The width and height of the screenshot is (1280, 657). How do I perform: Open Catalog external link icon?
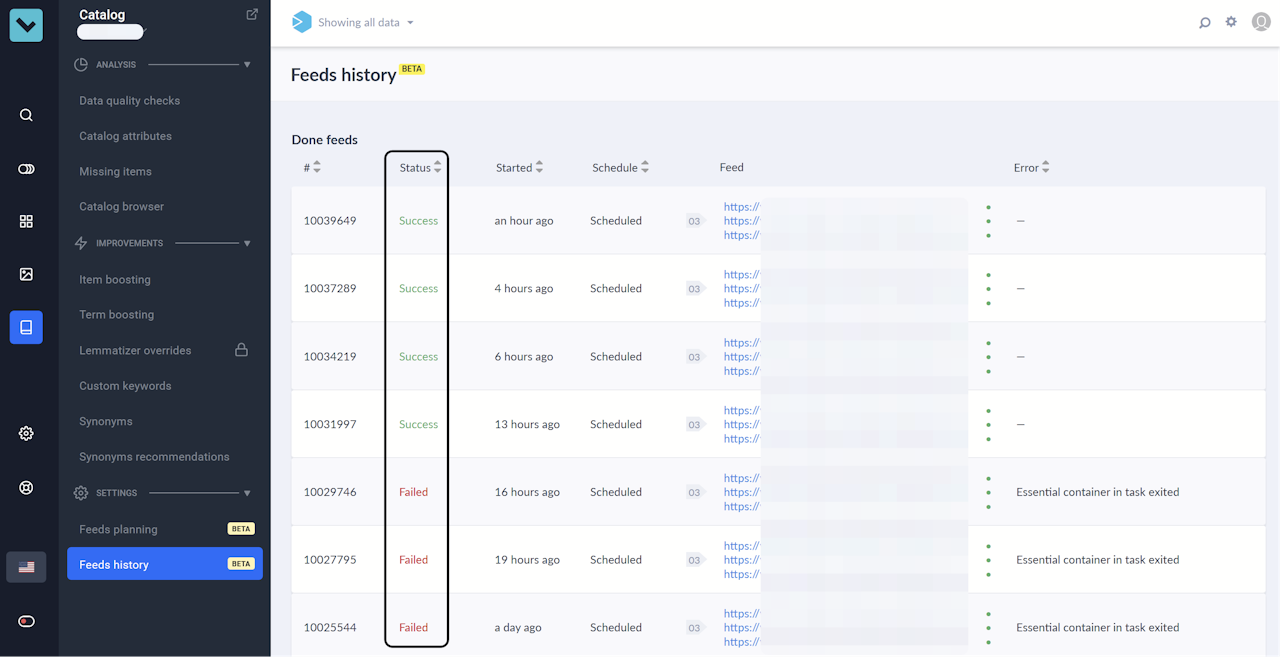(x=252, y=14)
